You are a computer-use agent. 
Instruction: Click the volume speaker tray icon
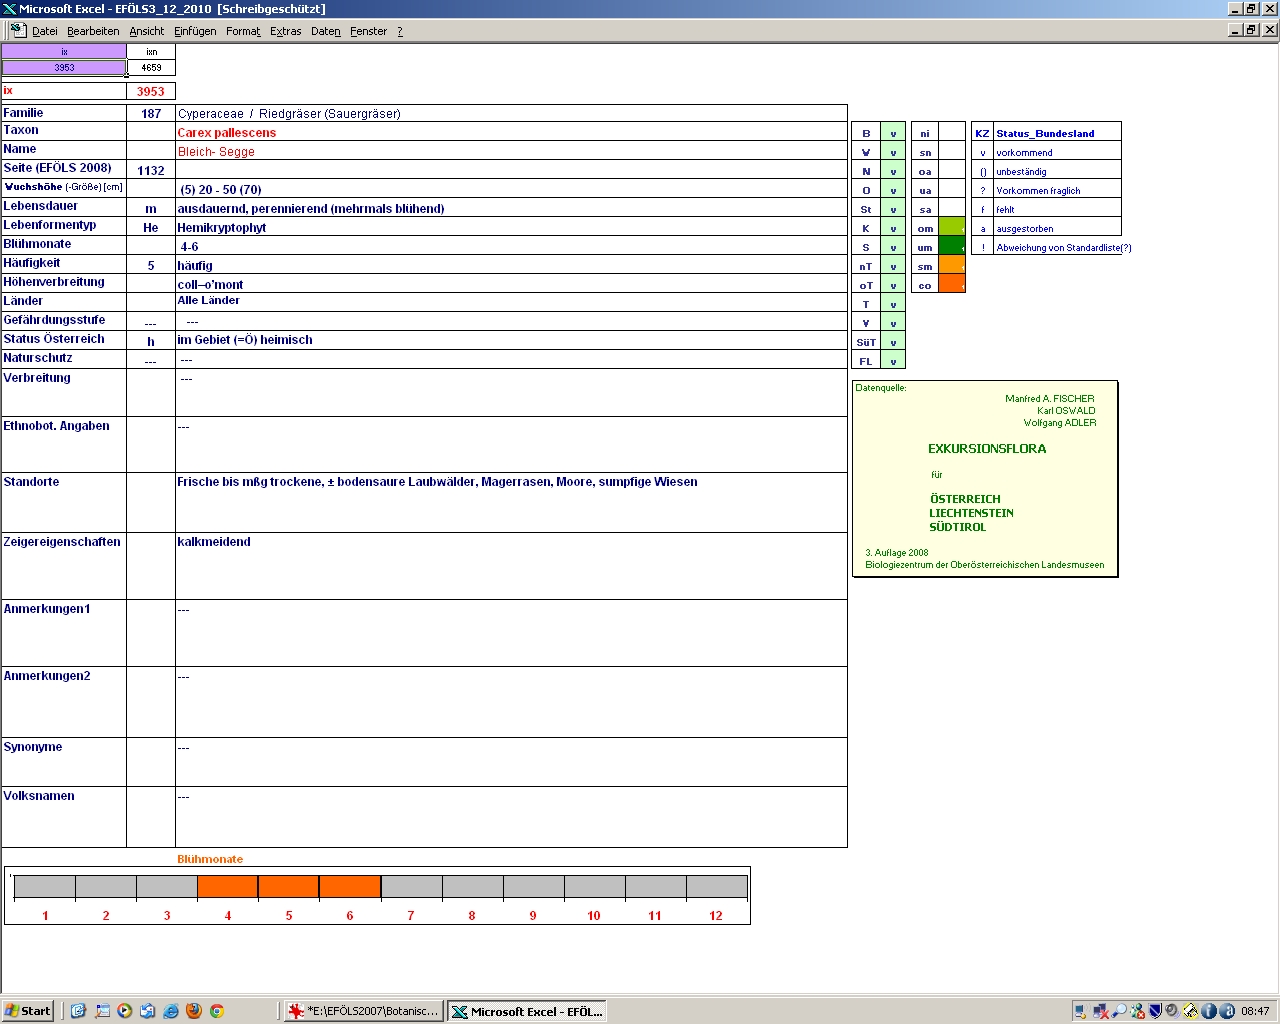[x=1172, y=1011]
